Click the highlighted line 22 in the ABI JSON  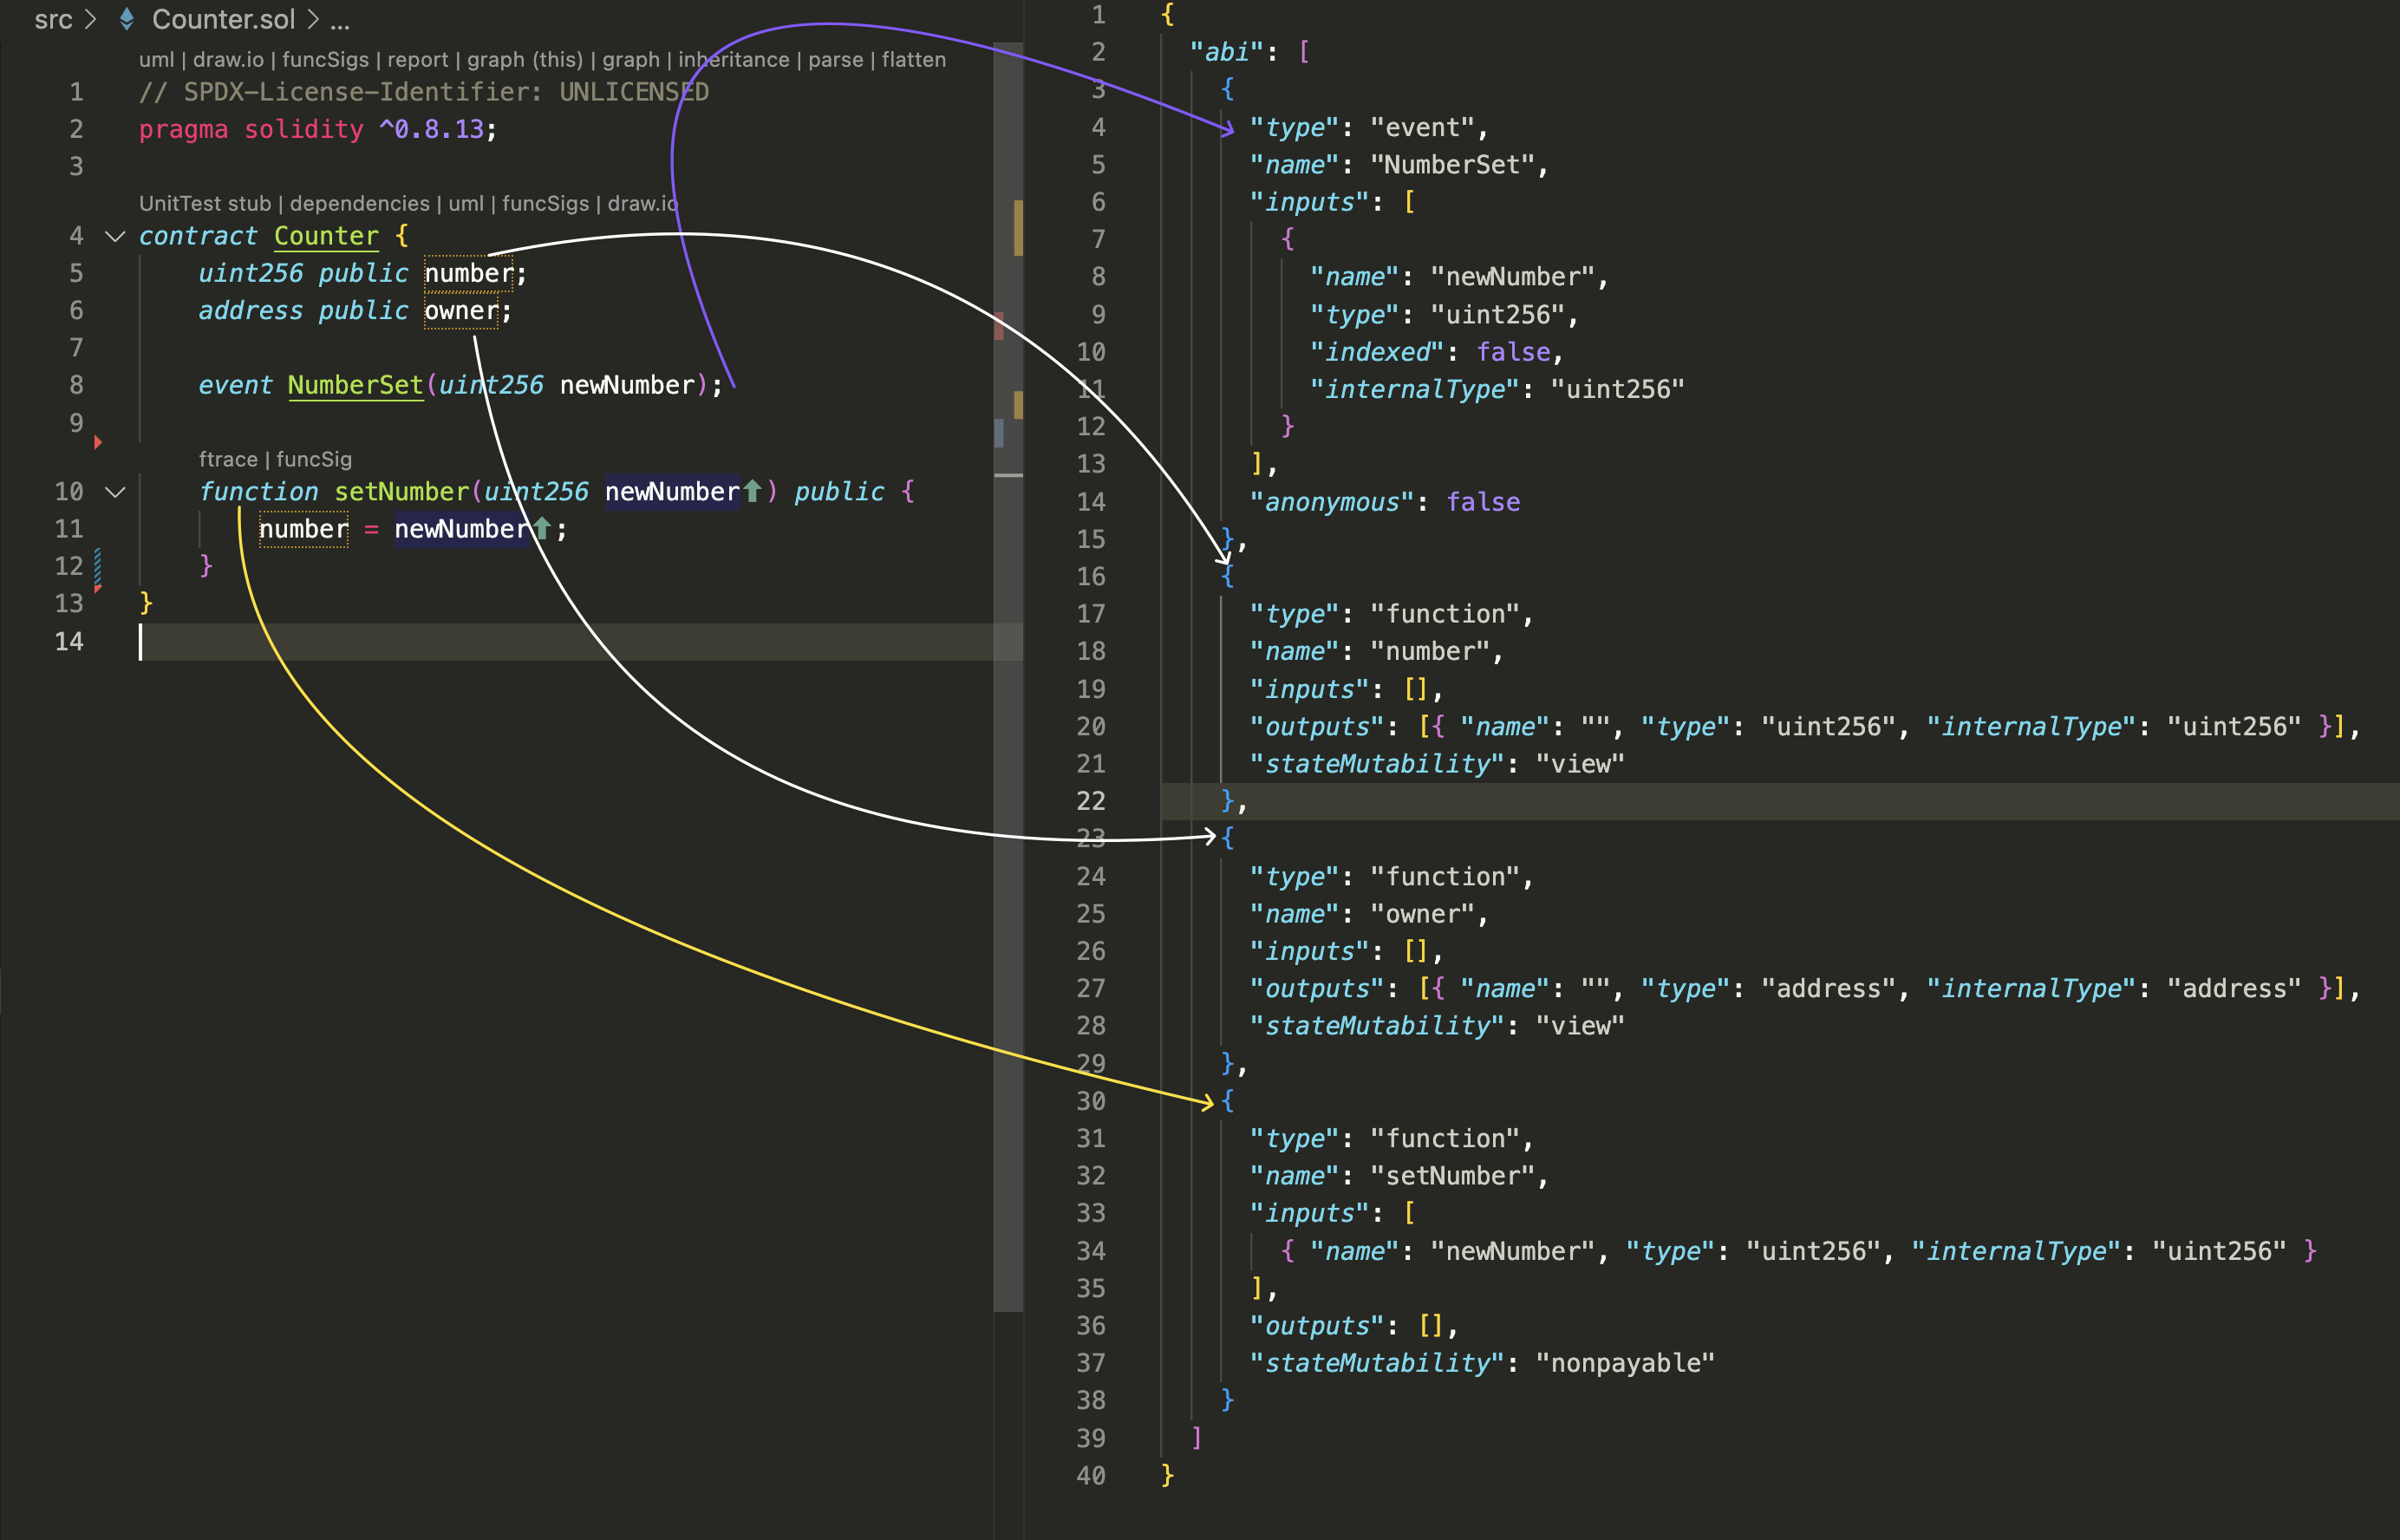coord(1400,801)
